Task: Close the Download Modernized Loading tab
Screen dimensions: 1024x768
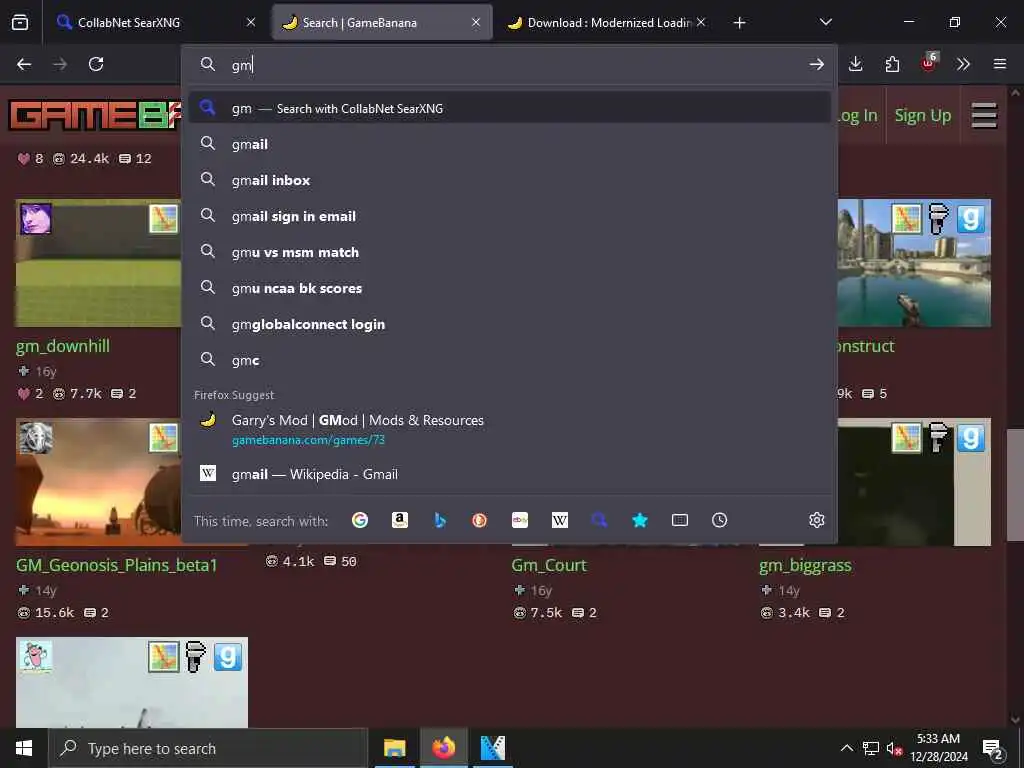Action: click(701, 22)
